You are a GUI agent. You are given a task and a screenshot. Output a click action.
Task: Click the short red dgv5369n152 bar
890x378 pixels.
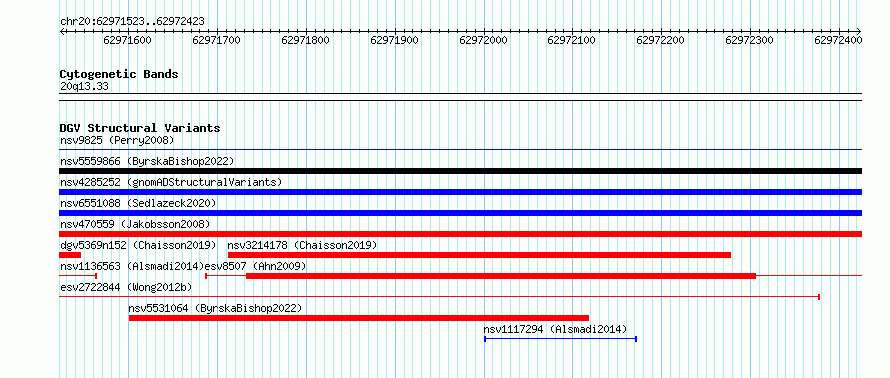pos(70,255)
